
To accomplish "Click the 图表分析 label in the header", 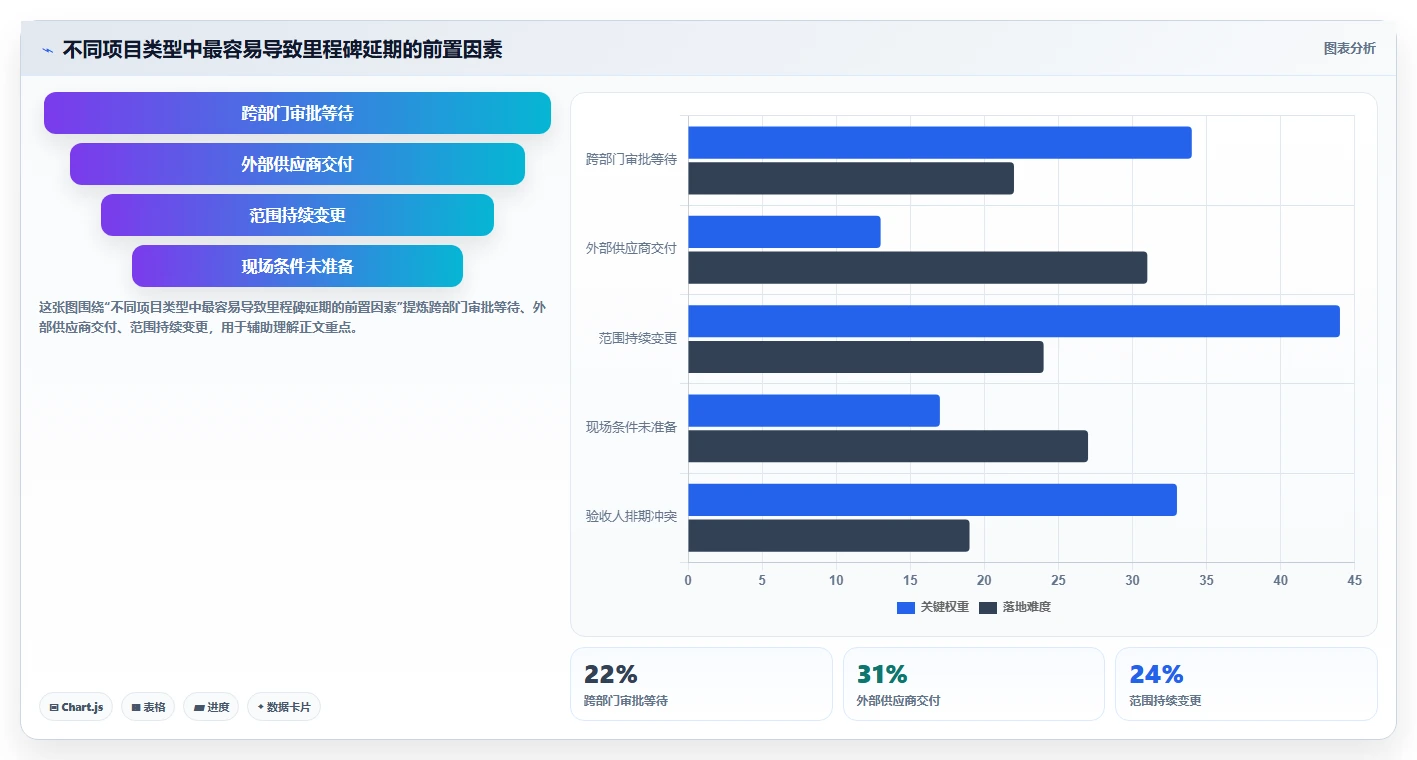I will point(1349,48).
